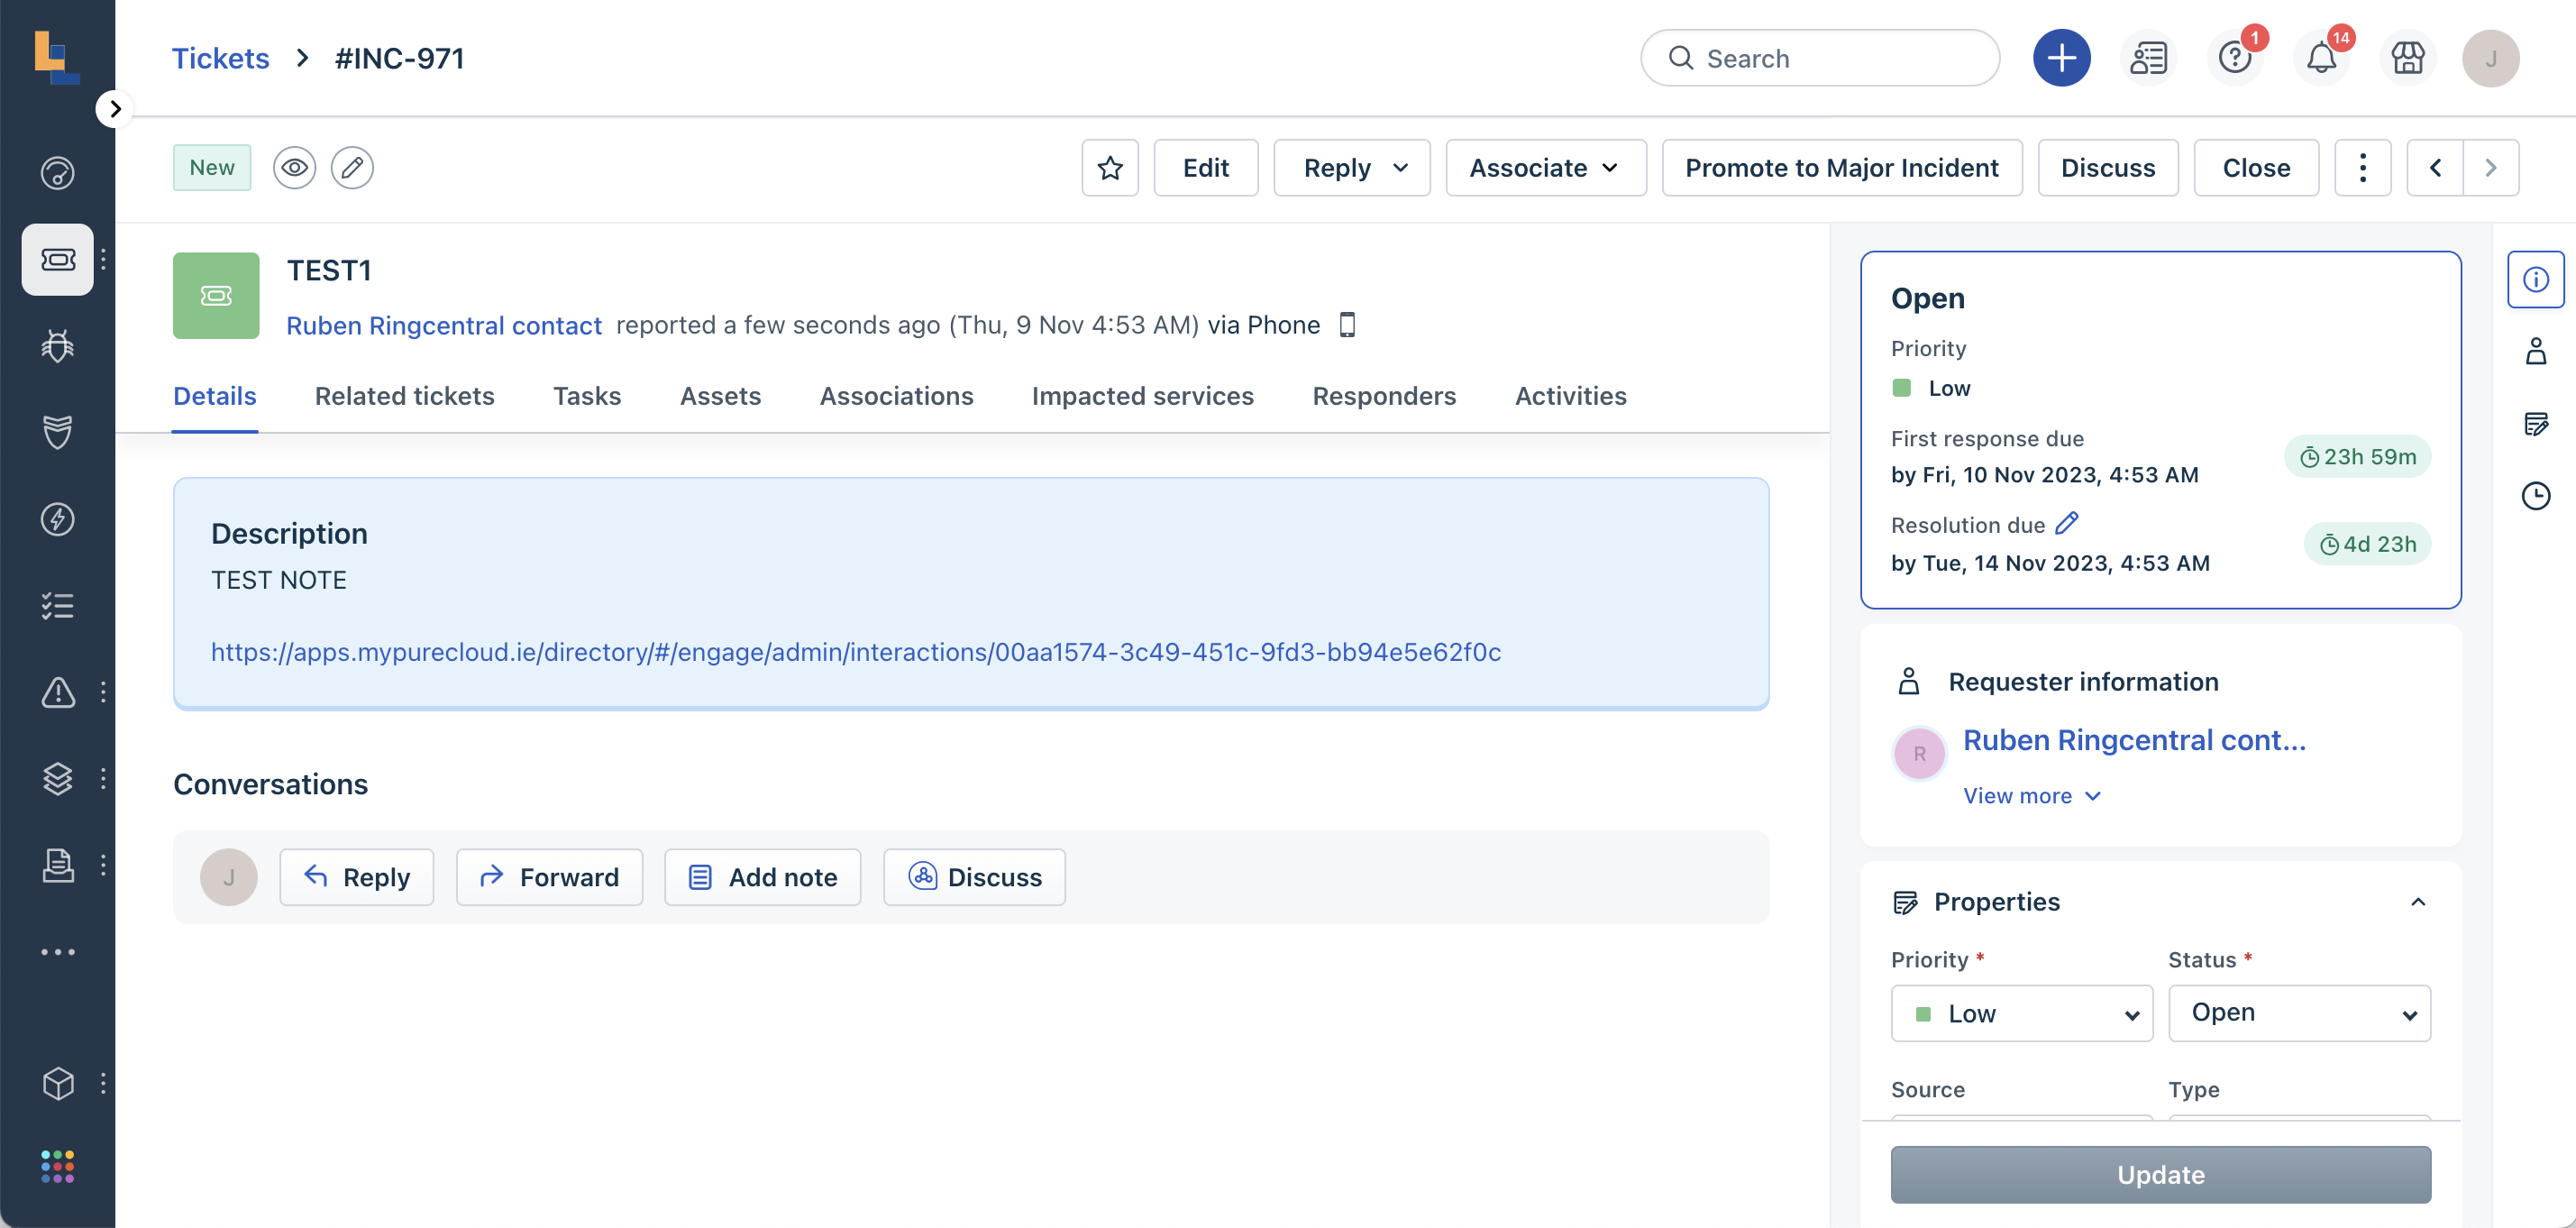
Task: Open the Tasks checklist icon in sidebar
Action: [x=57, y=605]
